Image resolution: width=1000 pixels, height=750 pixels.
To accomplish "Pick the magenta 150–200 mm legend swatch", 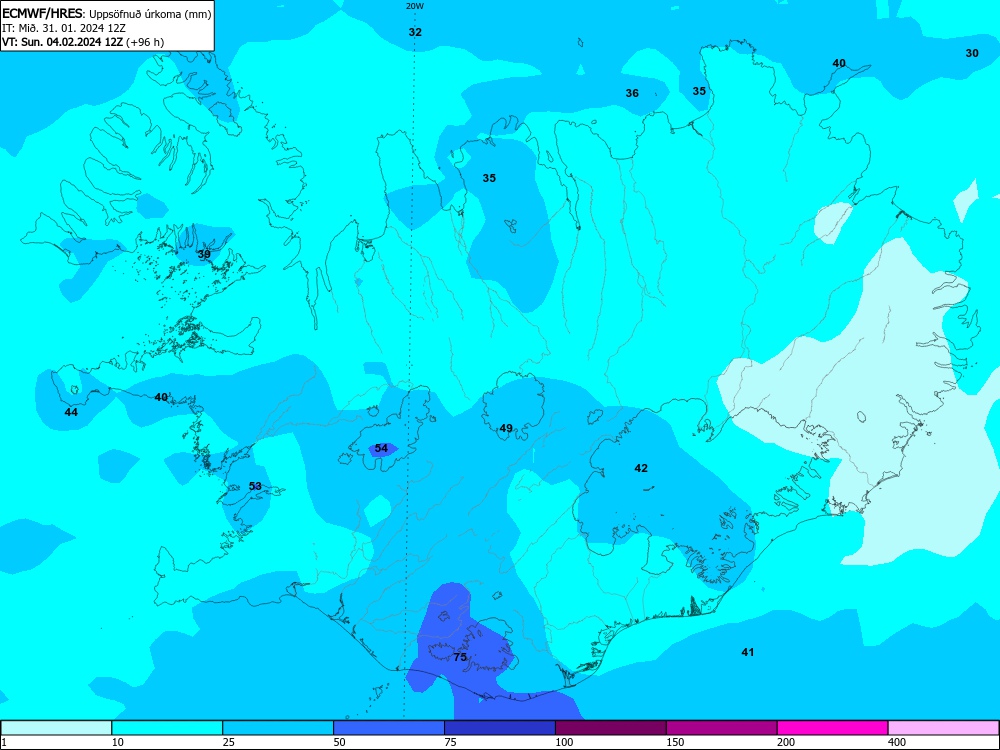I will (x=722, y=728).
